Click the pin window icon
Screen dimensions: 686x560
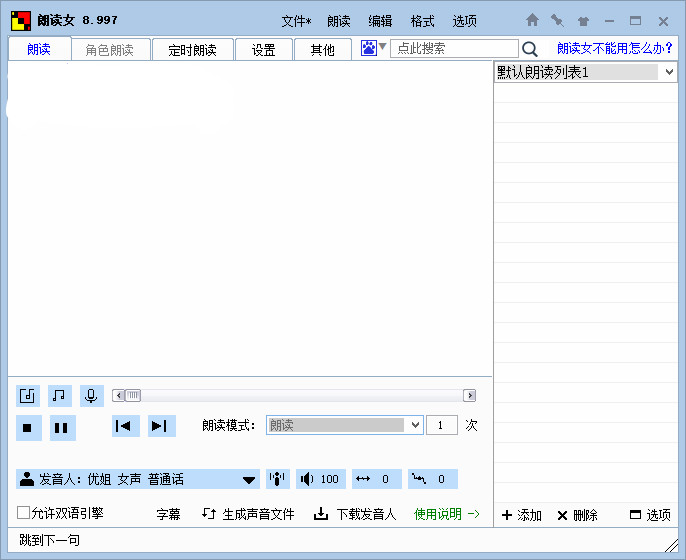tap(557, 20)
